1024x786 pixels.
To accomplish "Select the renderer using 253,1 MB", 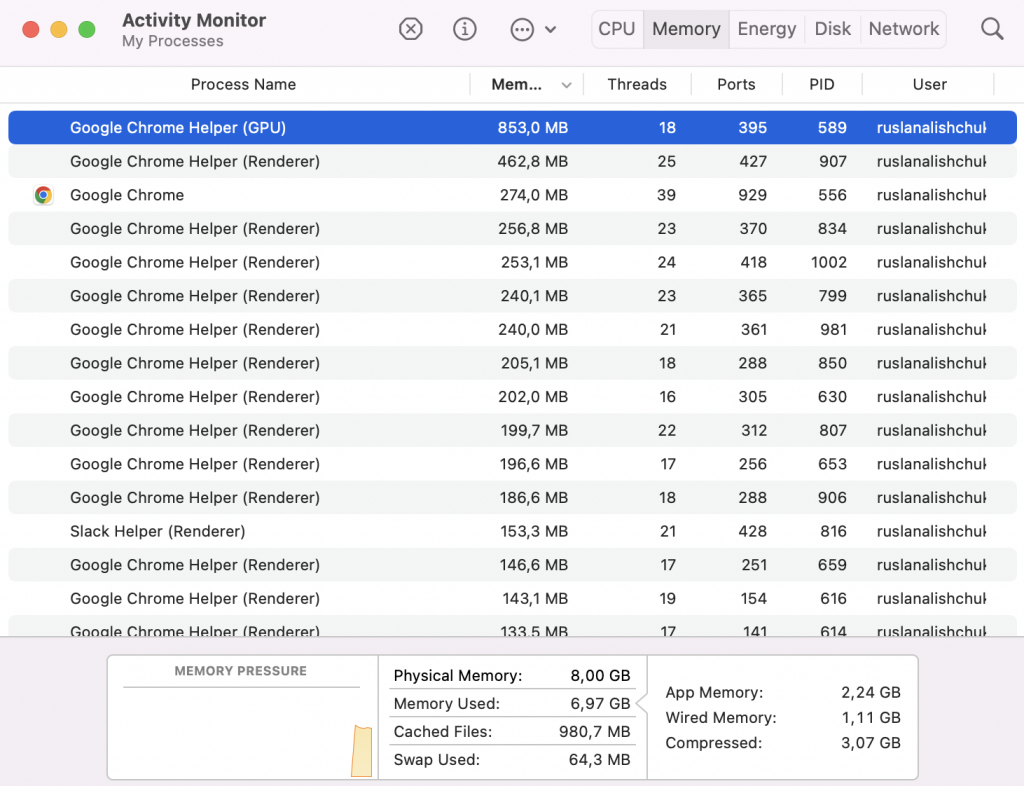I will 512,262.
